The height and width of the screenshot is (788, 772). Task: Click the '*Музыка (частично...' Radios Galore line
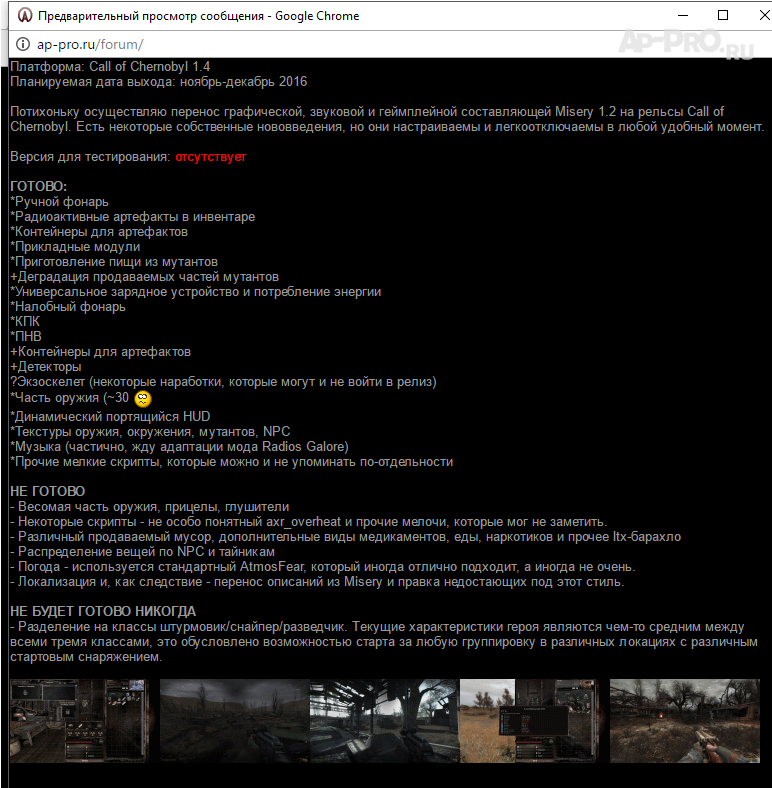179,447
